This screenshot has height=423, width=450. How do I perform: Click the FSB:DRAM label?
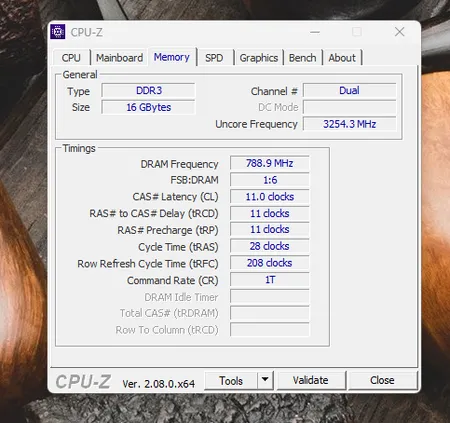(194, 180)
